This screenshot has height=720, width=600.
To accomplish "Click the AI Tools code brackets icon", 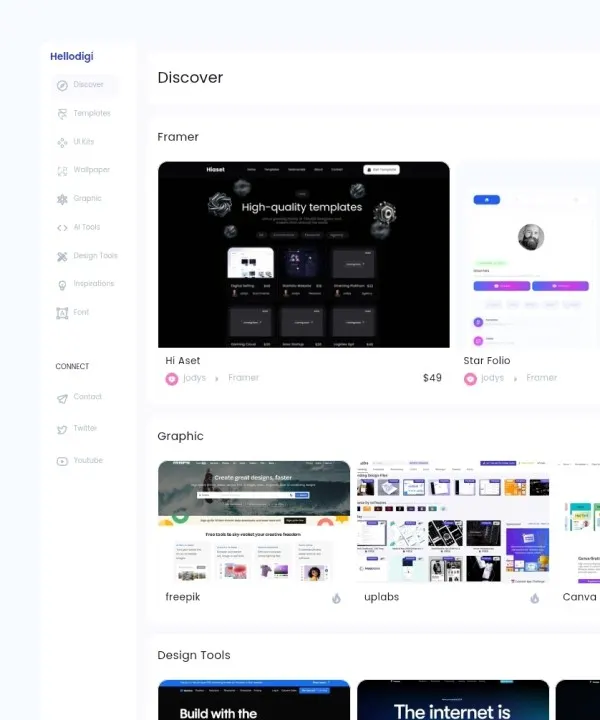I will point(62,228).
